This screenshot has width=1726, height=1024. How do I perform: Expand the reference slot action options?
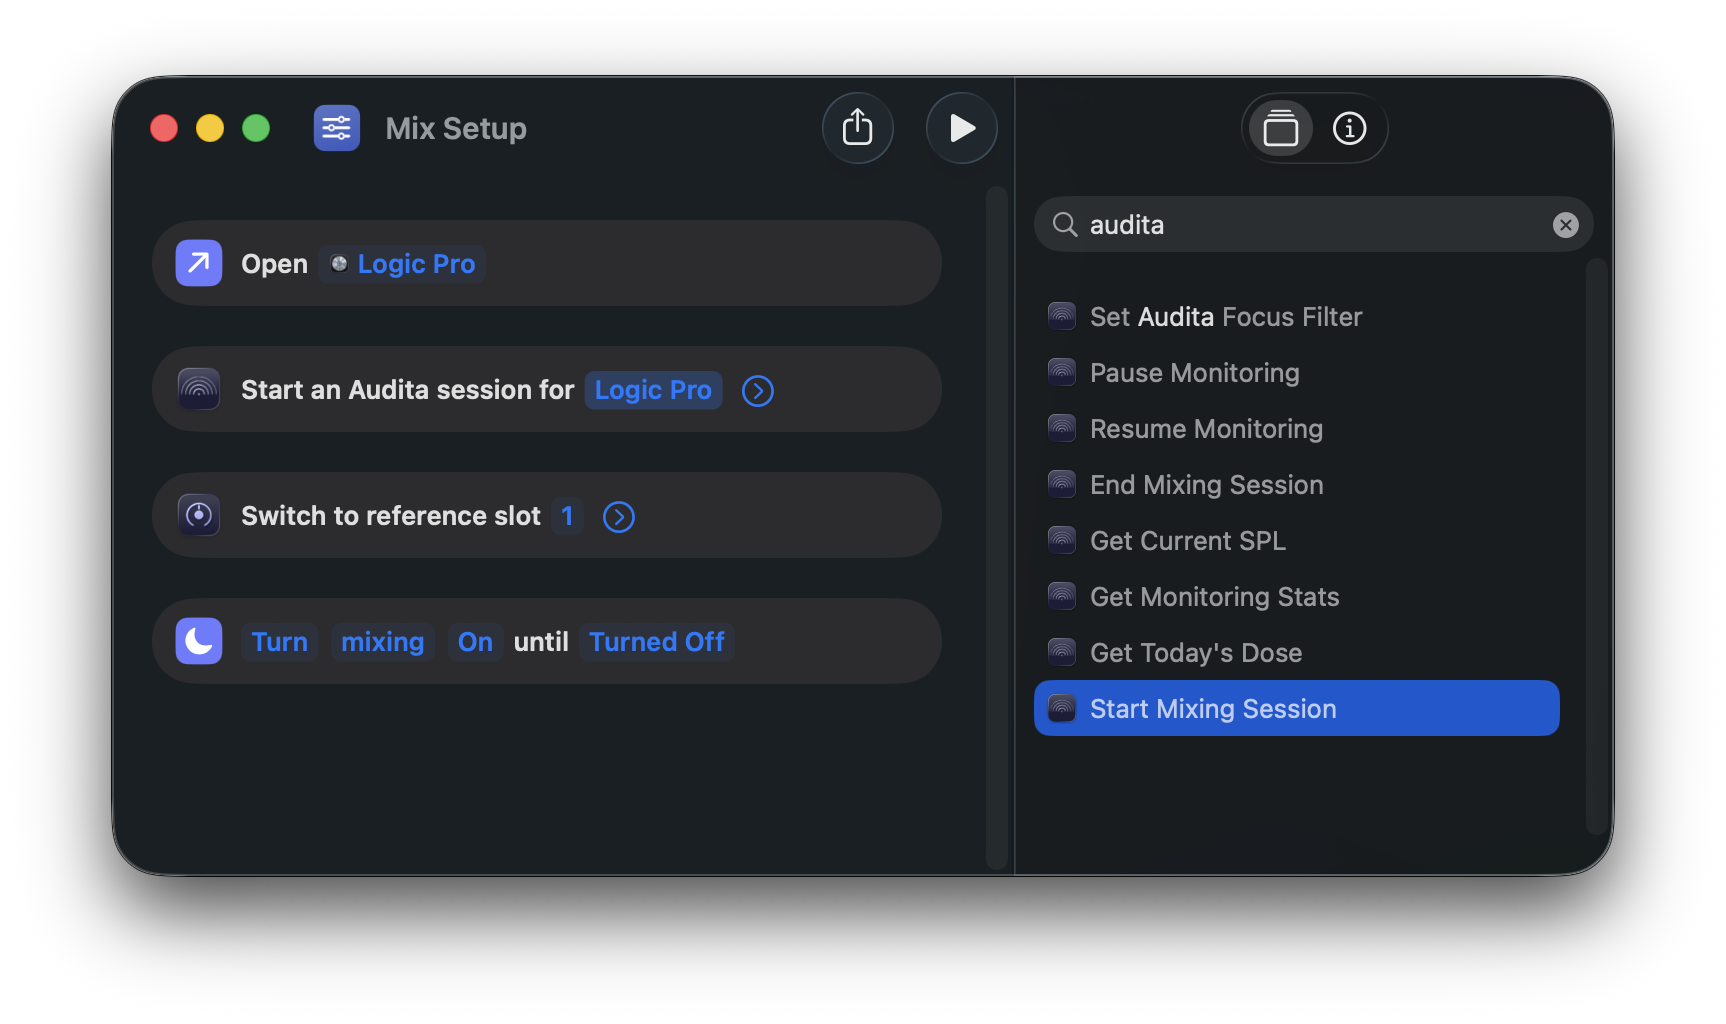(619, 517)
